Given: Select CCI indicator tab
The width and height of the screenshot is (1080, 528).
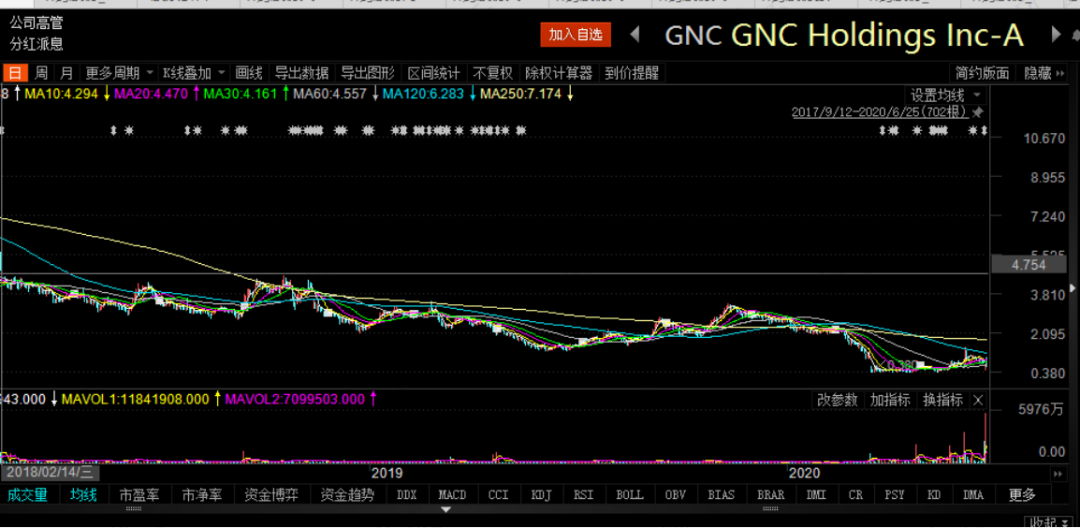Looking at the screenshot, I should click(498, 495).
